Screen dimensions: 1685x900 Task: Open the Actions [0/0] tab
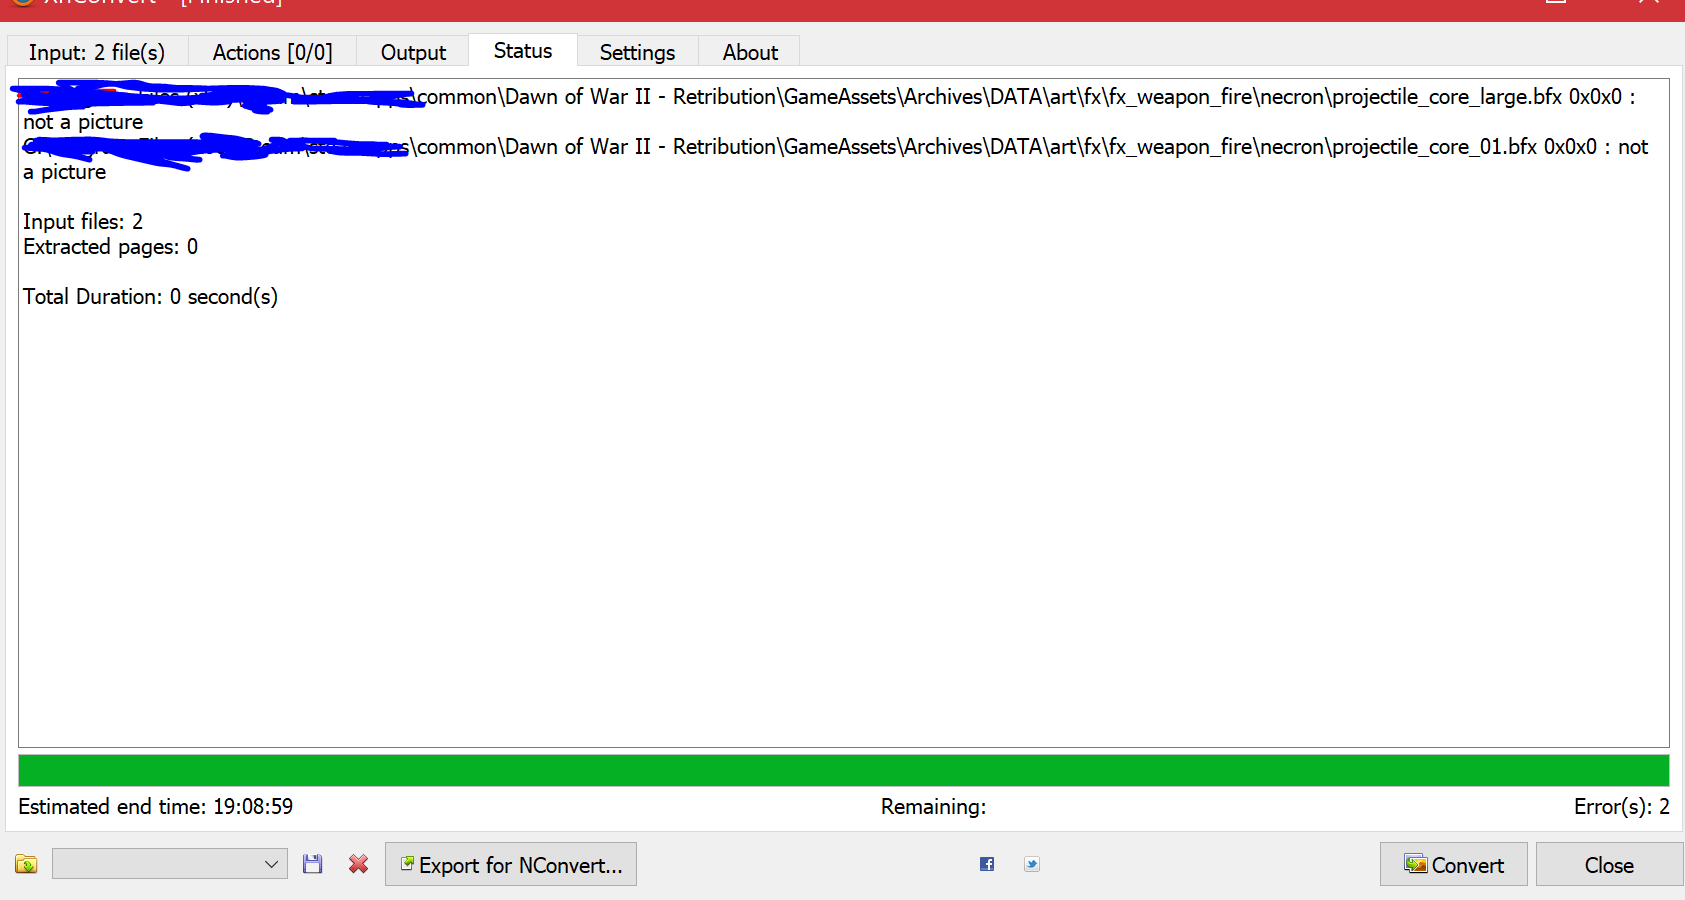coord(272,52)
